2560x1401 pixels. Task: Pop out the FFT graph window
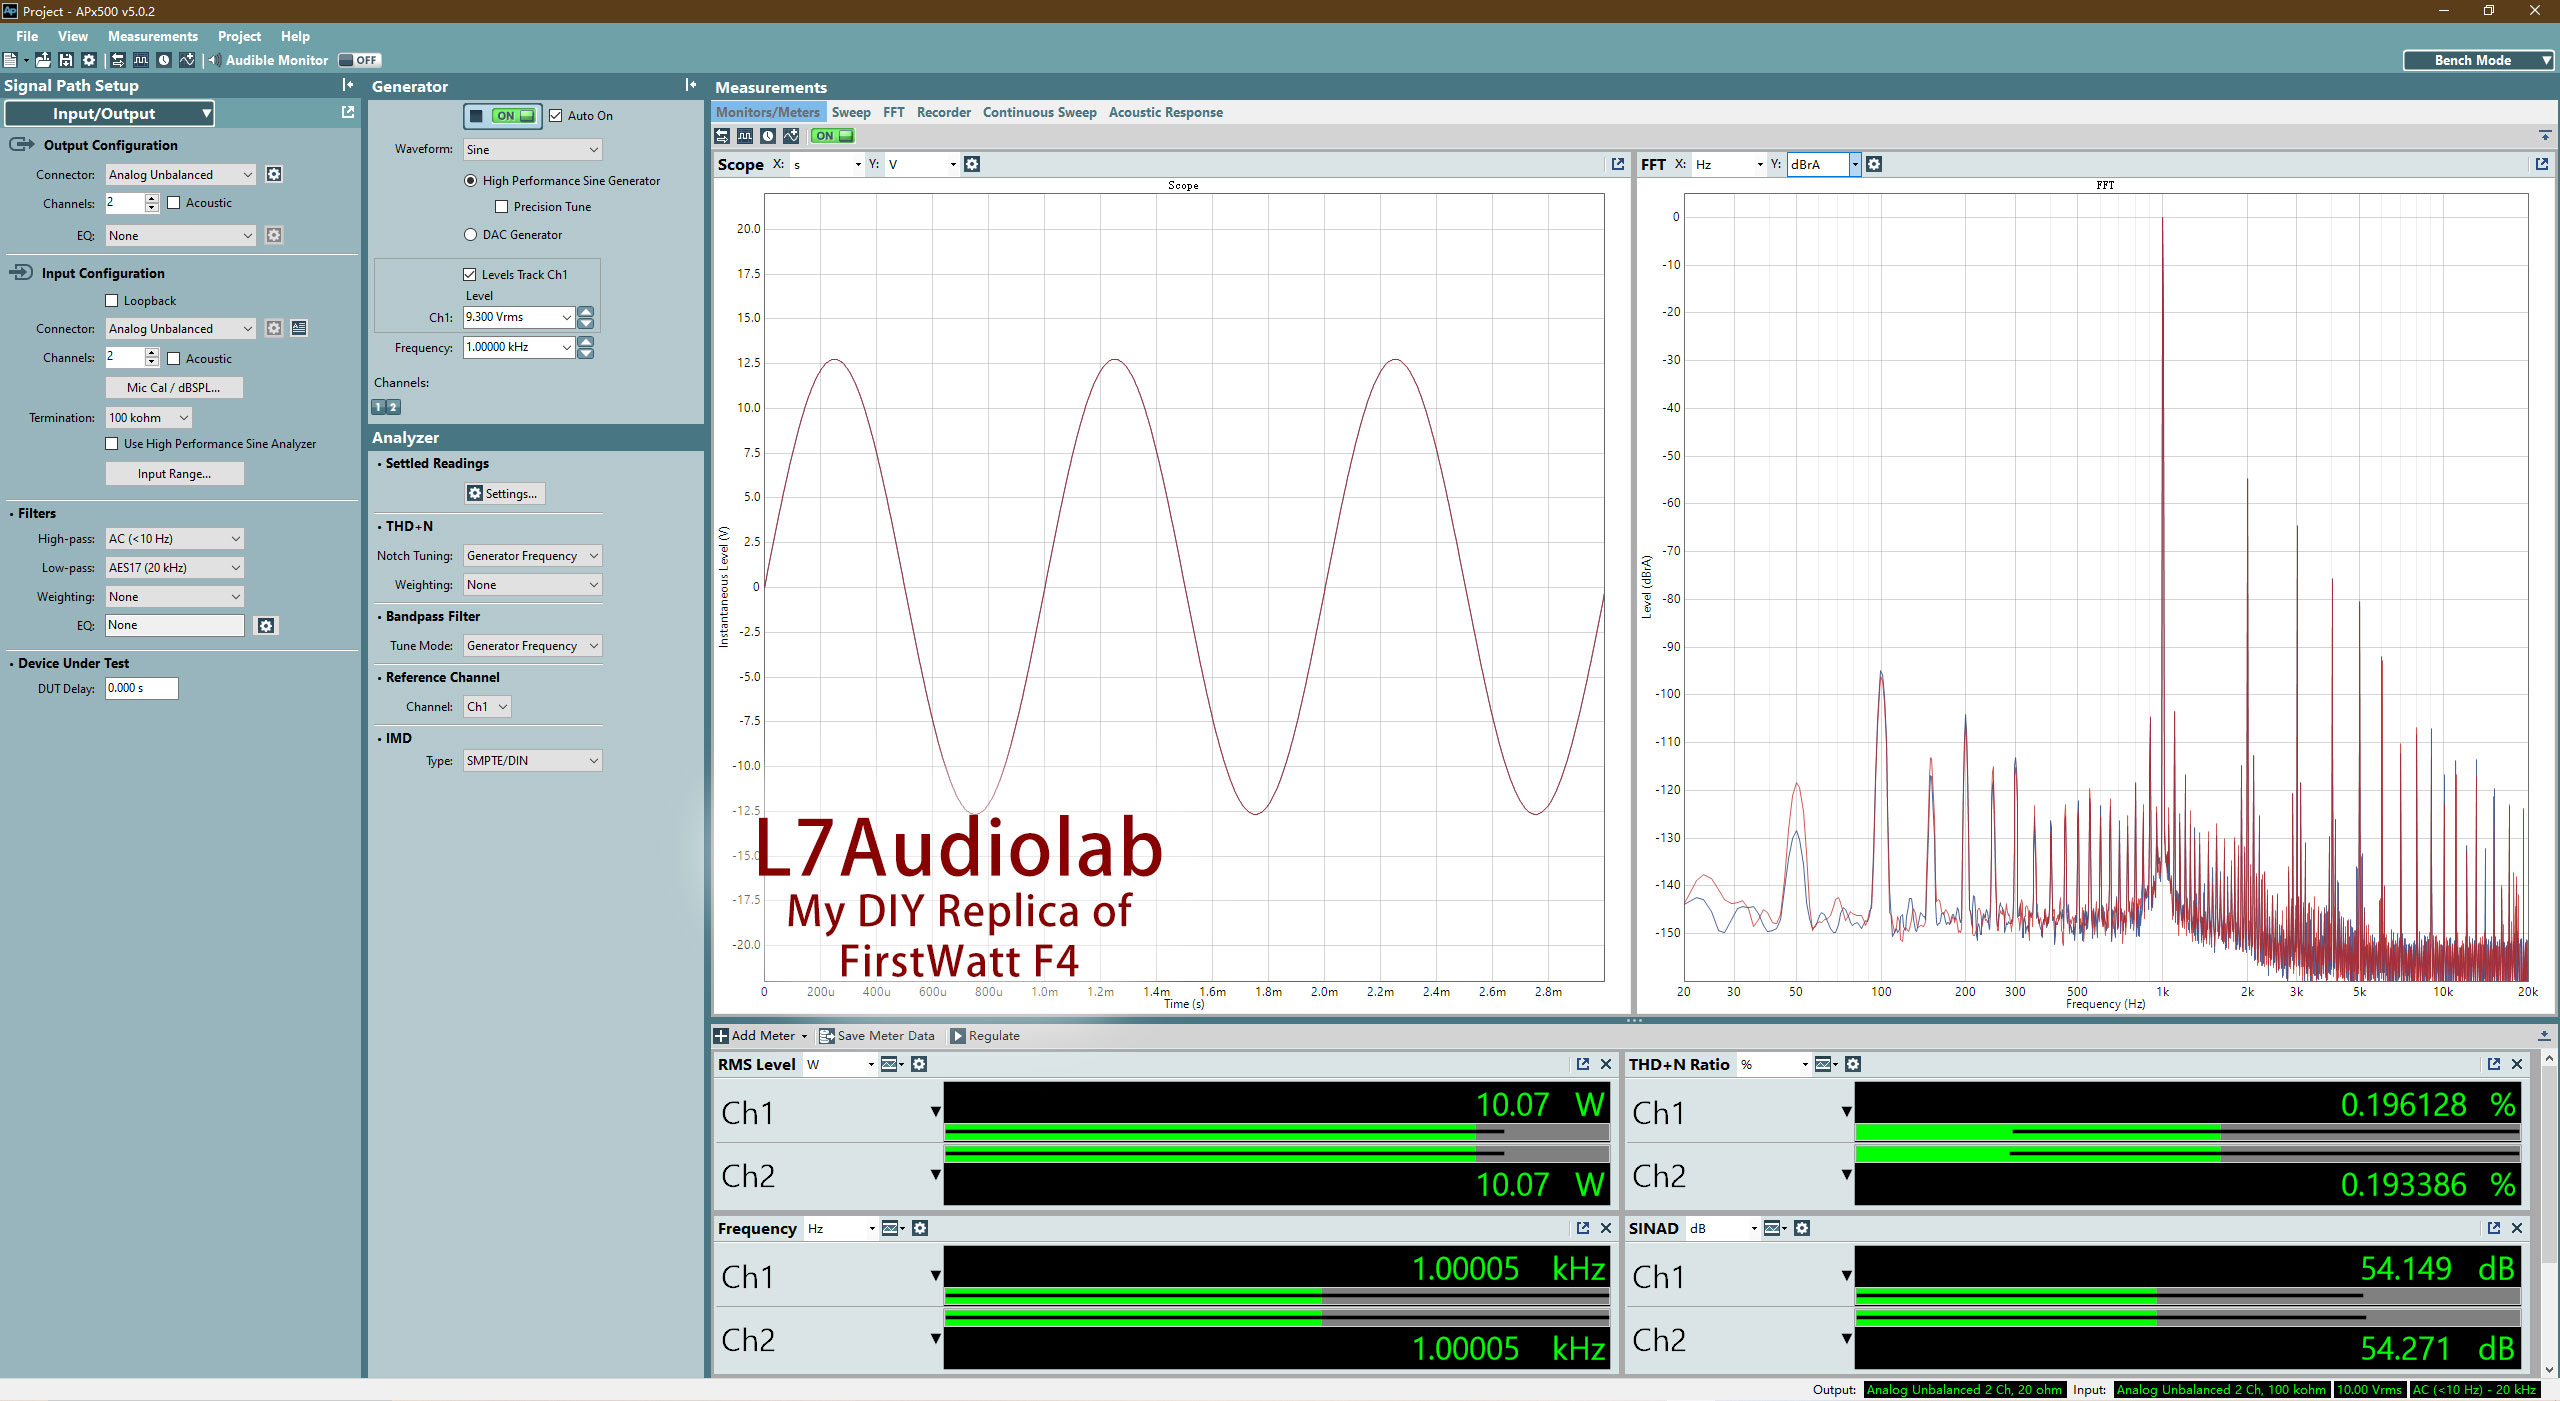click(2542, 164)
